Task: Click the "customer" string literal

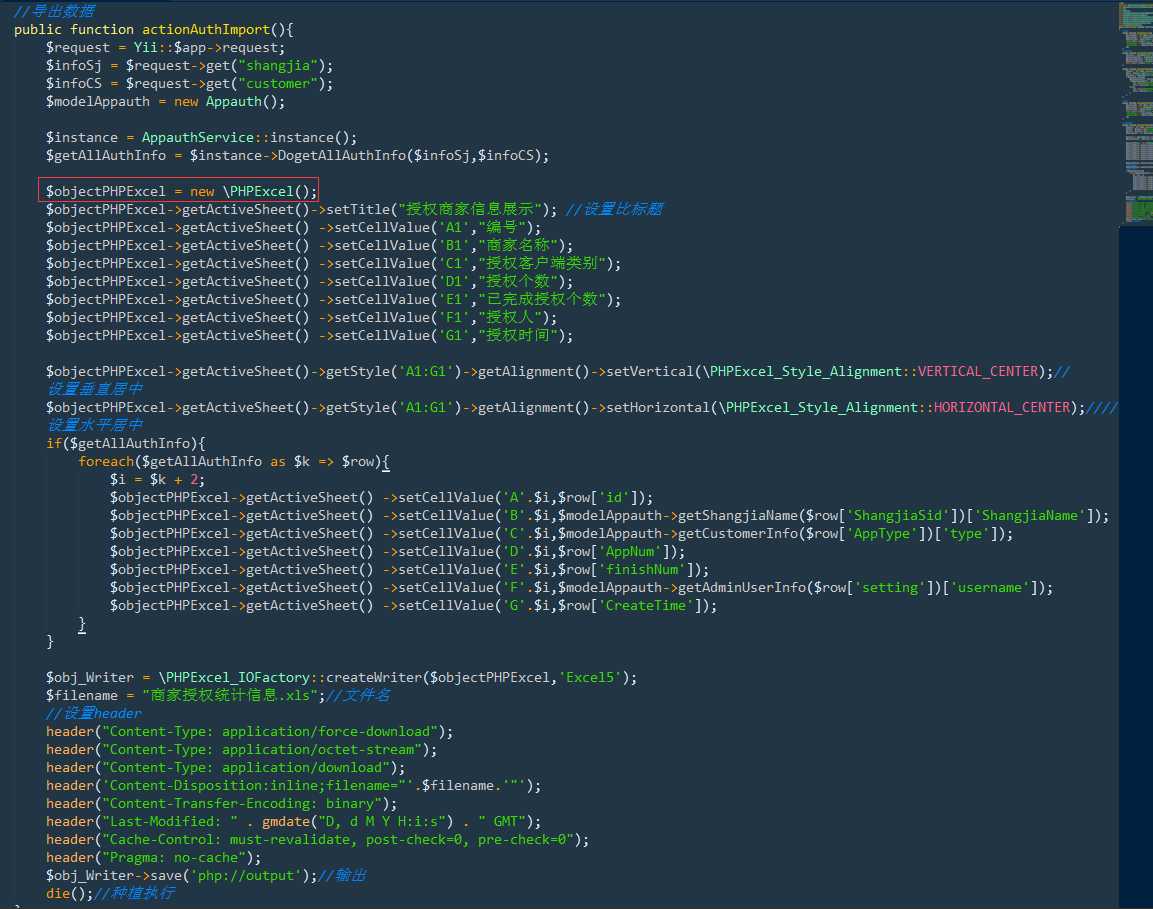Action: [x=278, y=83]
